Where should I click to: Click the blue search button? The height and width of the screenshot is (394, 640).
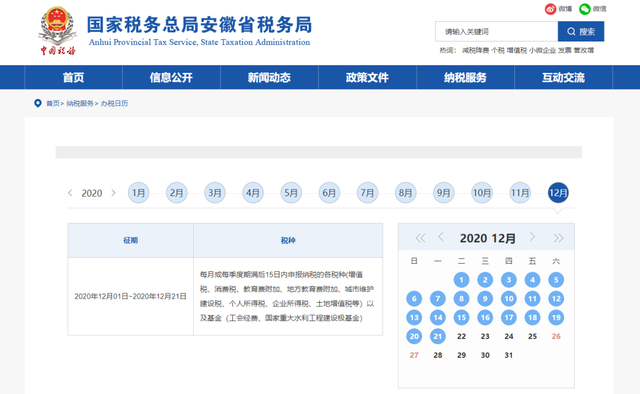581,31
